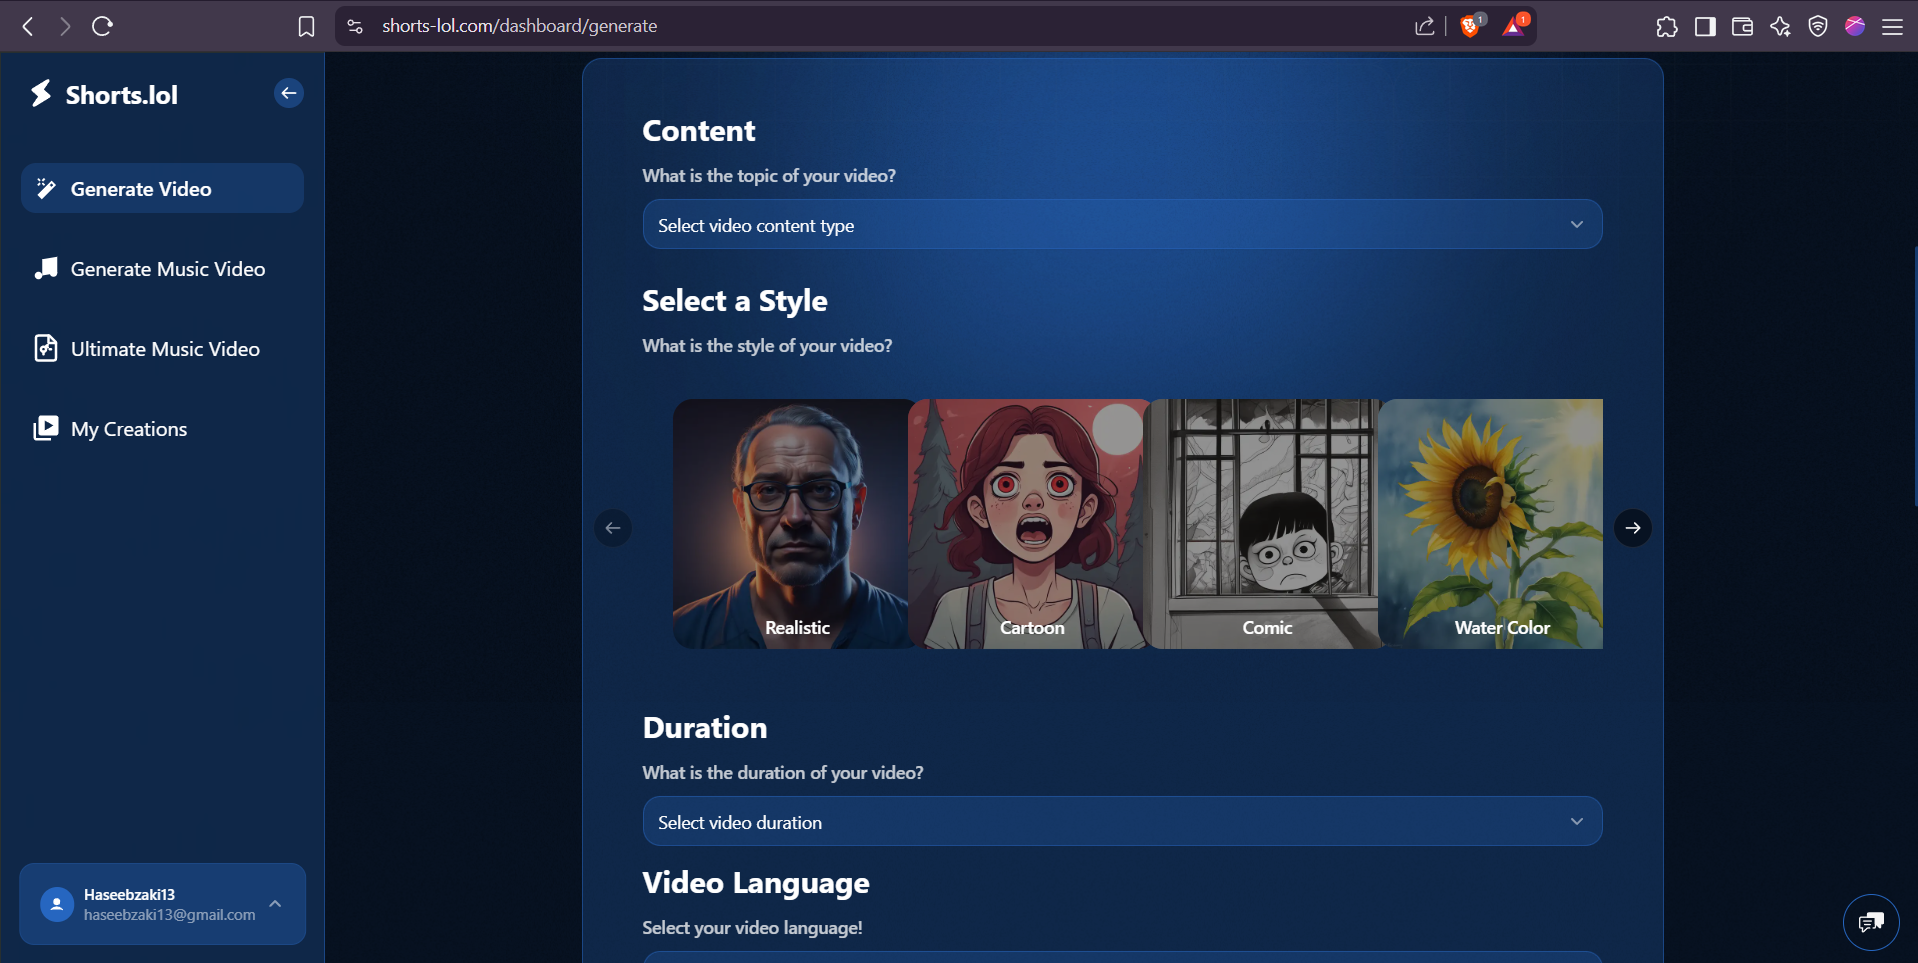
Task: Open Brave Wallet icon
Action: click(x=1742, y=26)
